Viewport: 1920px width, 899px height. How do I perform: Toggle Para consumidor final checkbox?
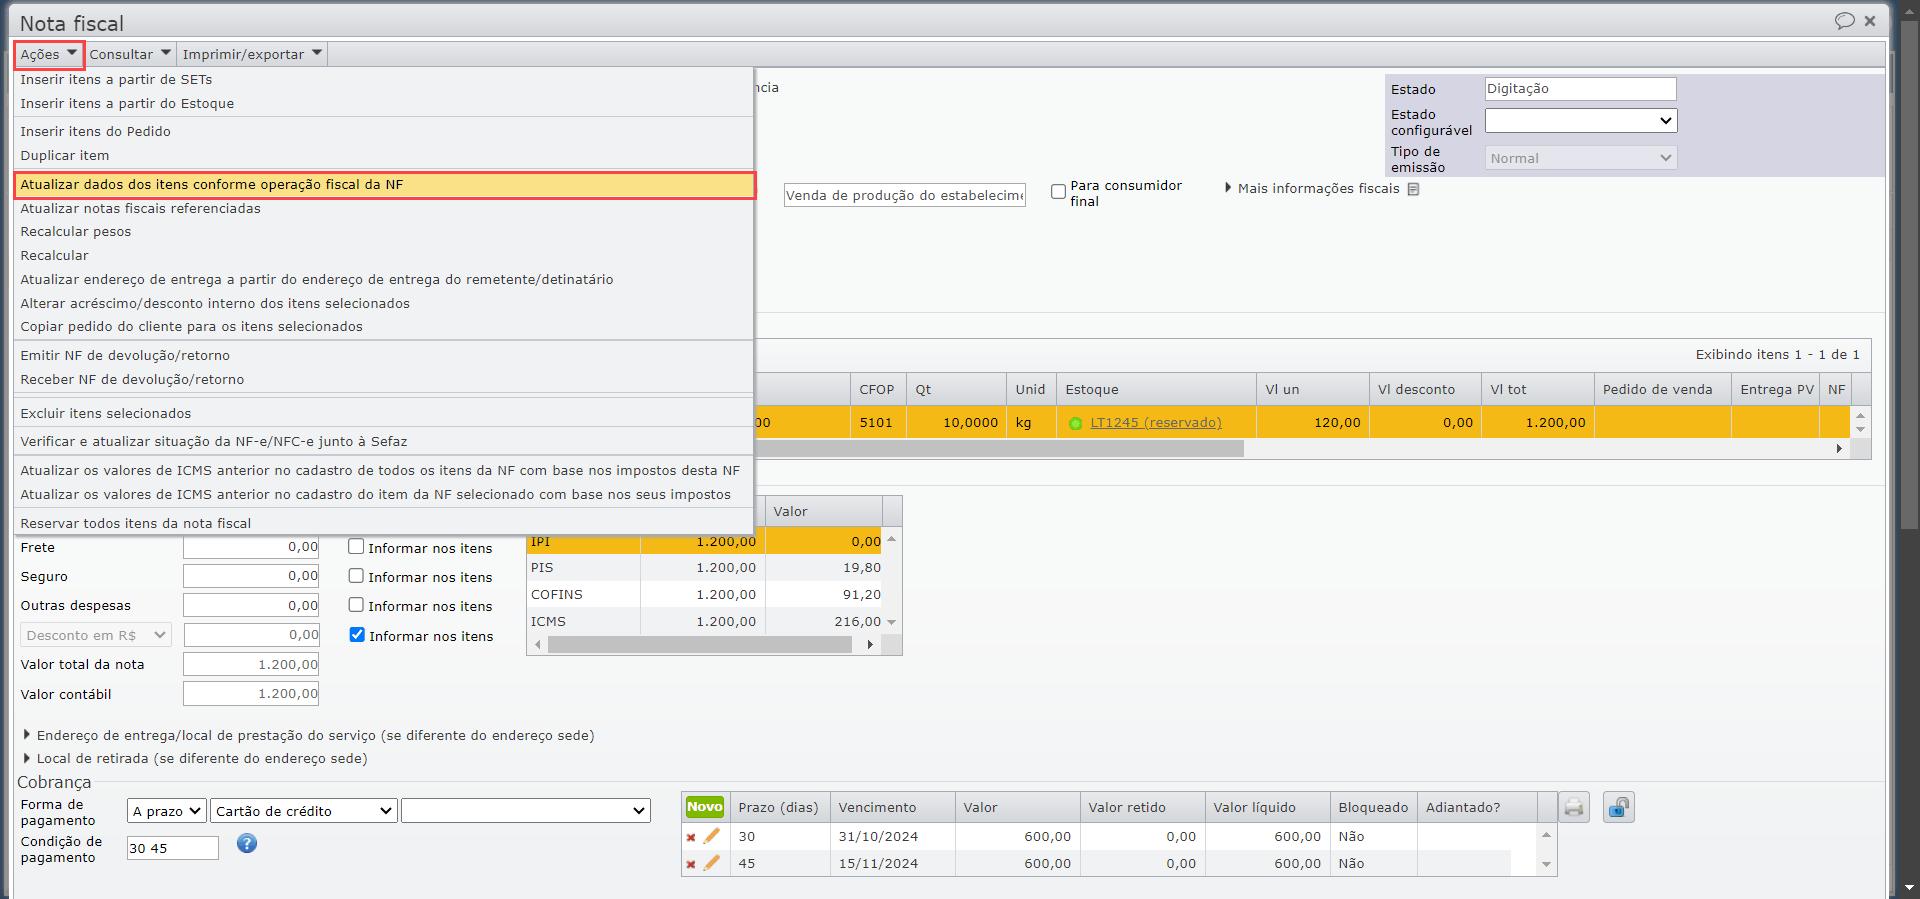click(1058, 192)
